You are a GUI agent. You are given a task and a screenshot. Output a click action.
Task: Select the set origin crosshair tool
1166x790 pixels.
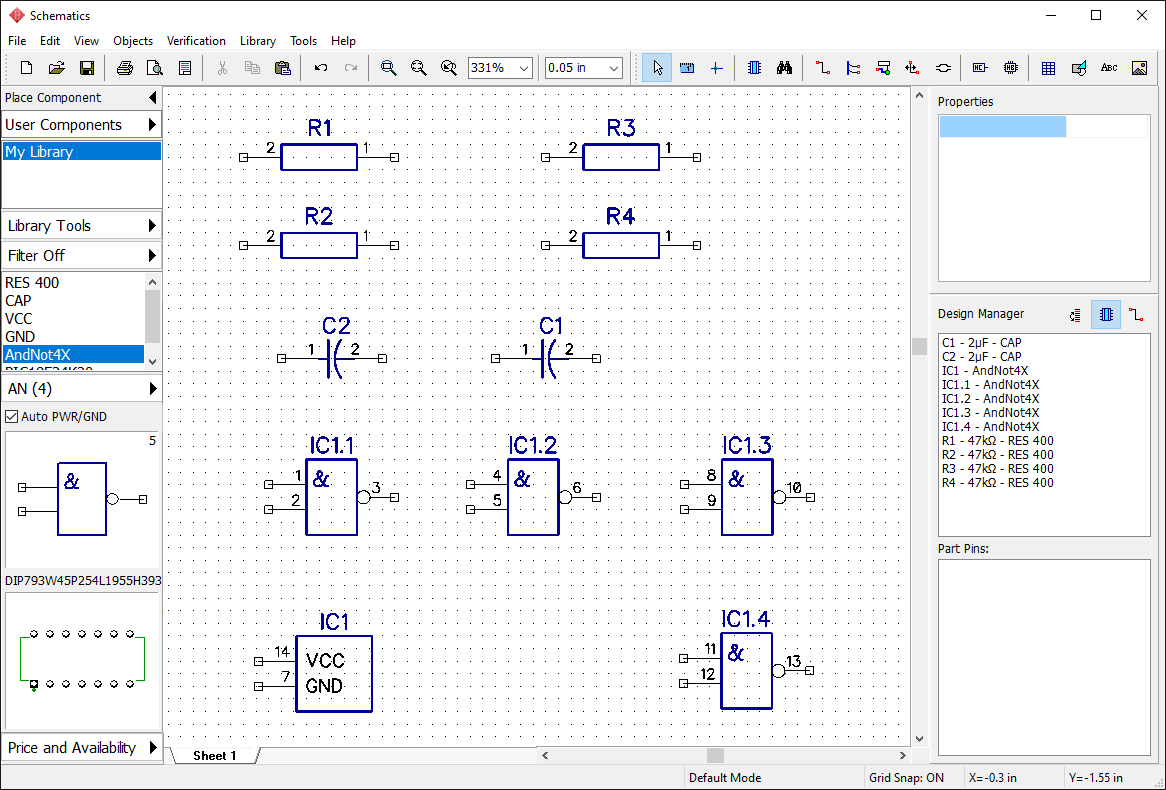pos(716,68)
